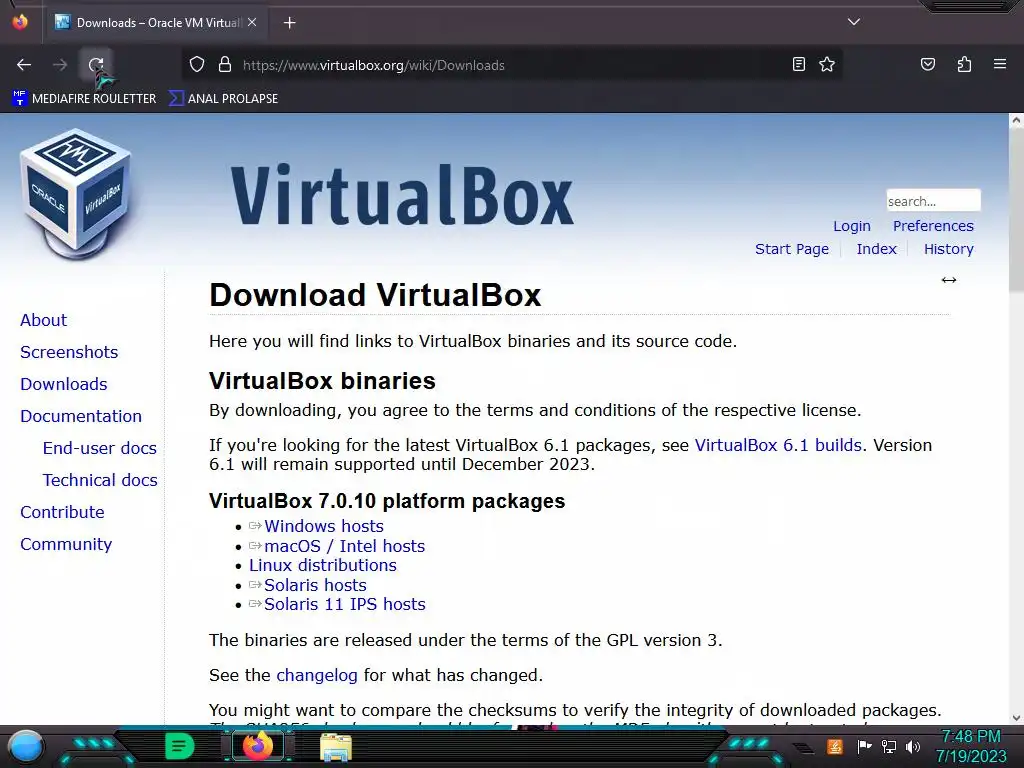Image resolution: width=1024 pixels, height=768 pixels.
Task: Click the VirtualBox cube logo
Action: click(x=77, y=194)
